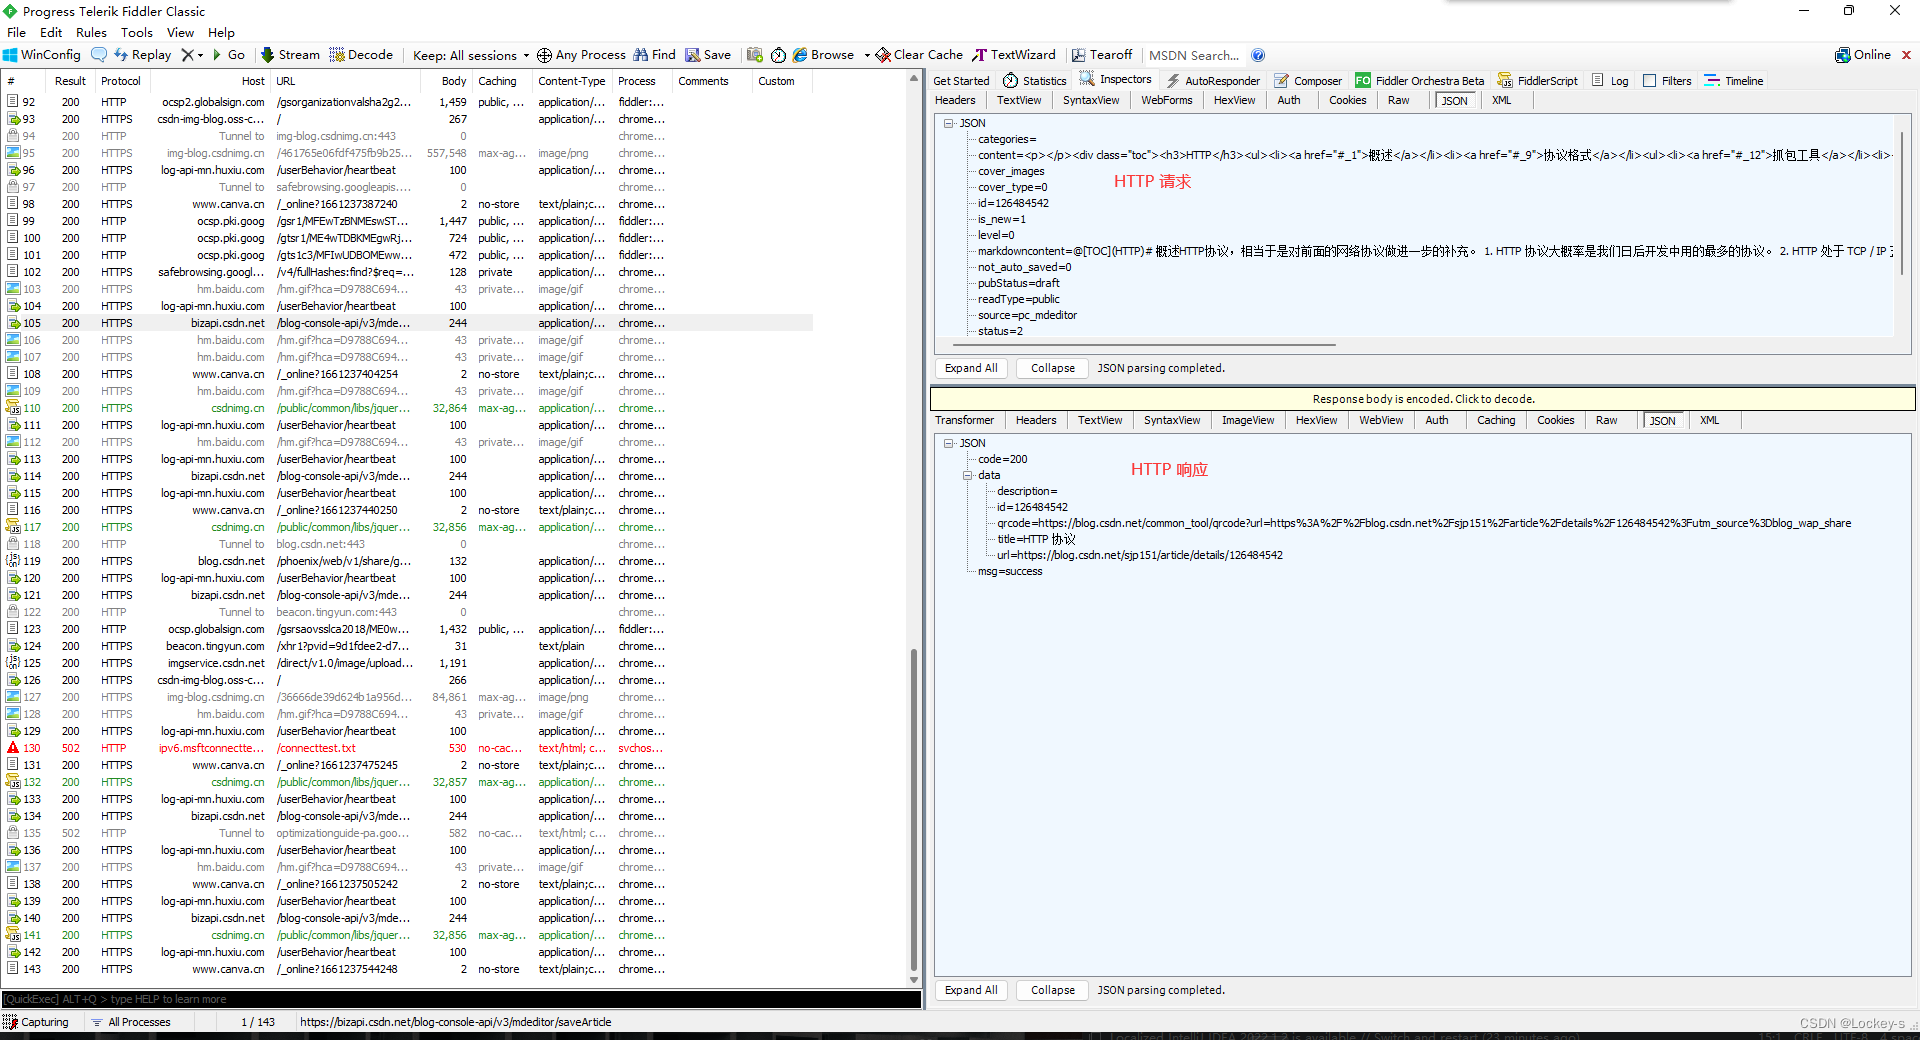Viewport: 1920px width, 1040px height.
Task: Select session 130 ipv6.msftconnecttest row
Action: tap(408, 748)
